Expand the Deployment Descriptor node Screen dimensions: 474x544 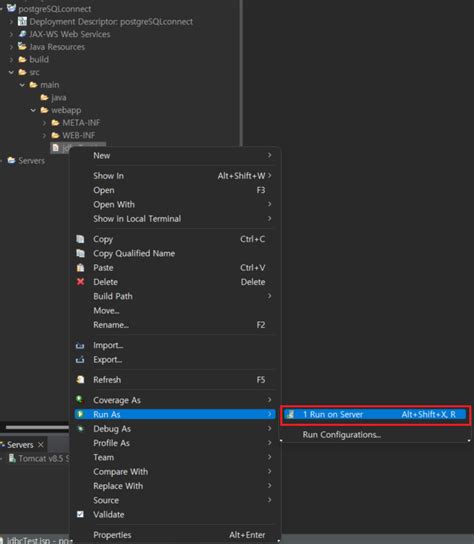pos(11,22)
